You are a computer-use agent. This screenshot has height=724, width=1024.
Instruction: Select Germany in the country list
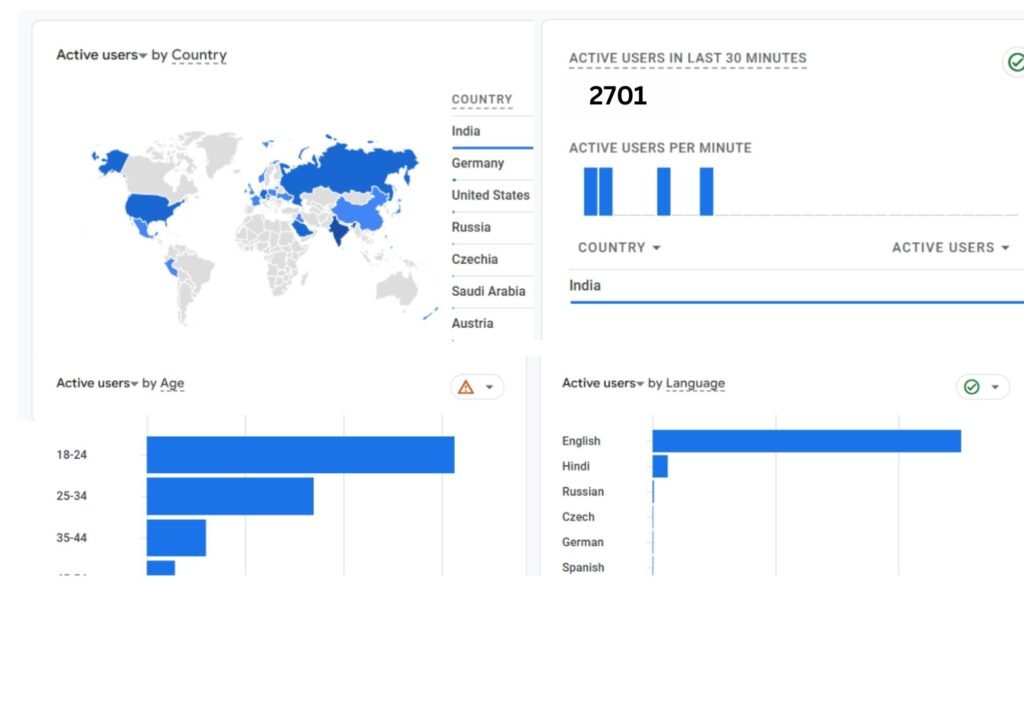coord(477,163)
